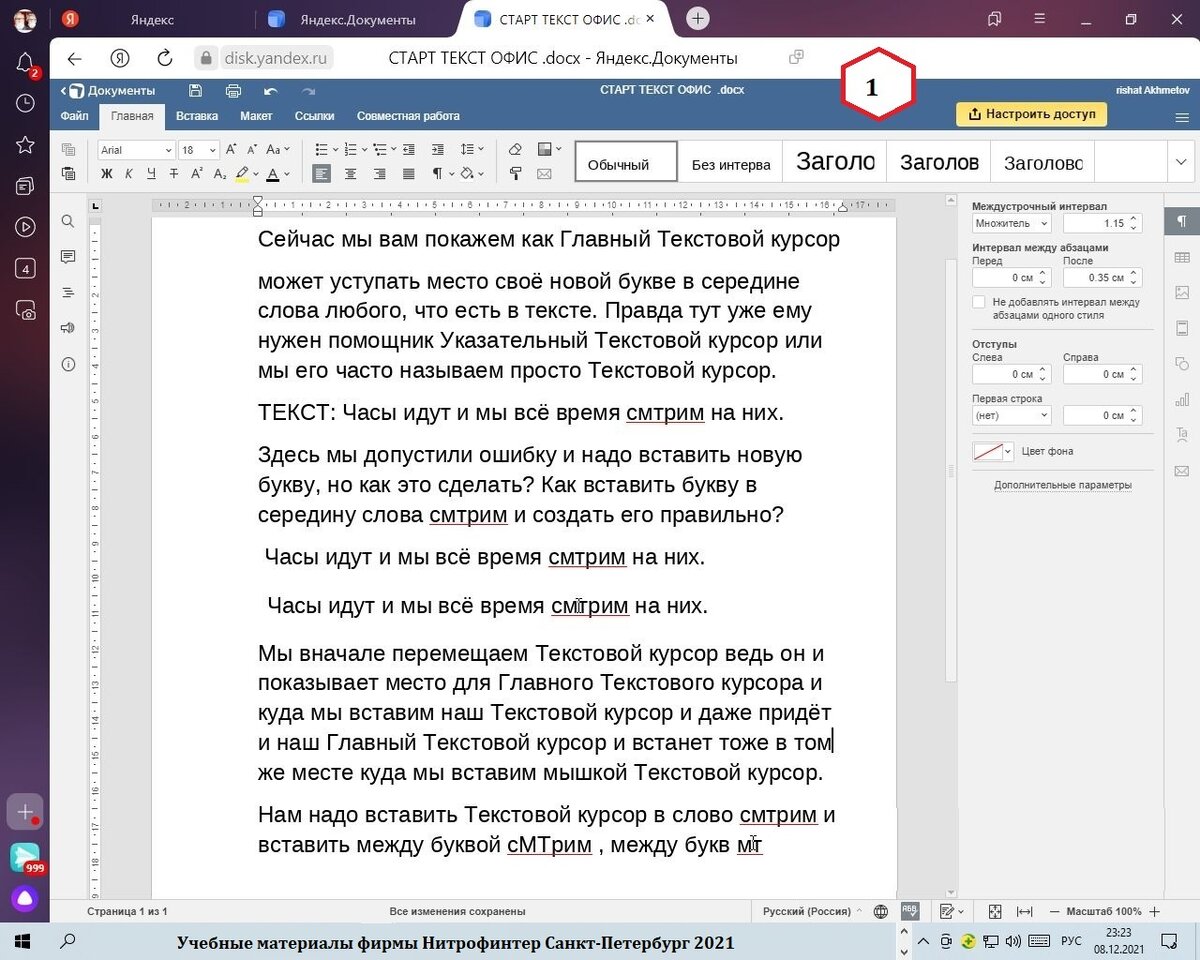Open the Русский (Россия) language selector
Image resolution: width=1200 pixels, height=960 pixels.
point(814,911)
